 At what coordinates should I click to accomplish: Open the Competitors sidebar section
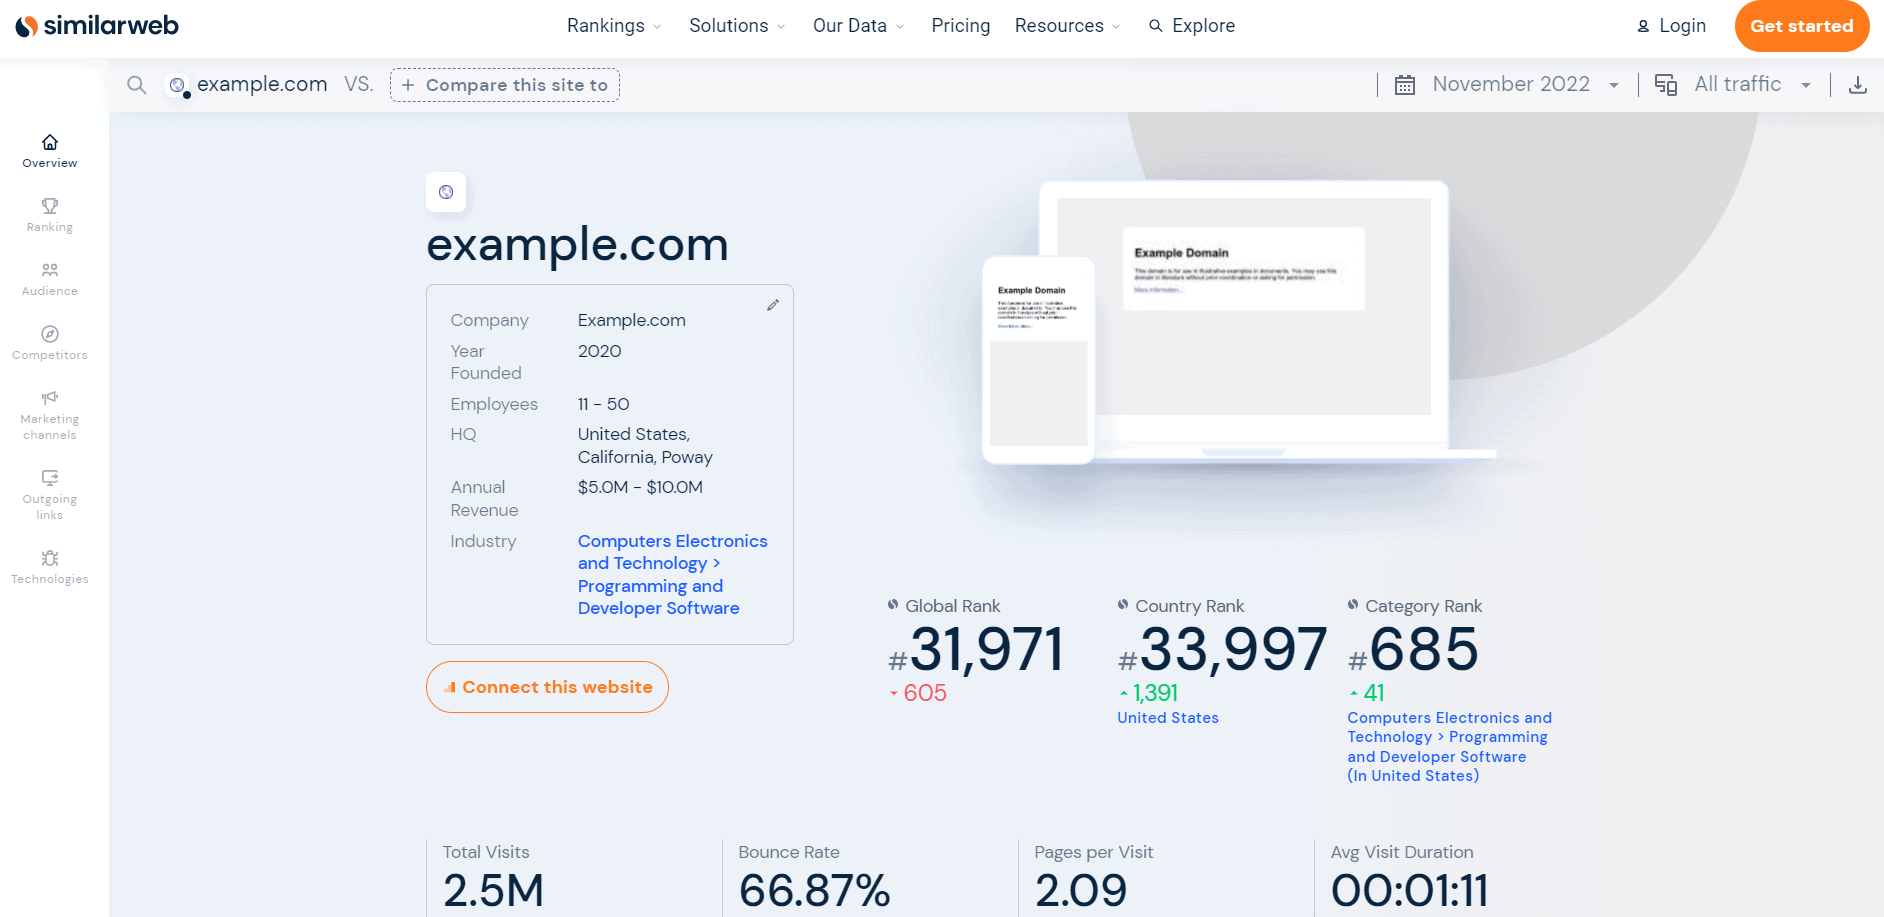50,343
